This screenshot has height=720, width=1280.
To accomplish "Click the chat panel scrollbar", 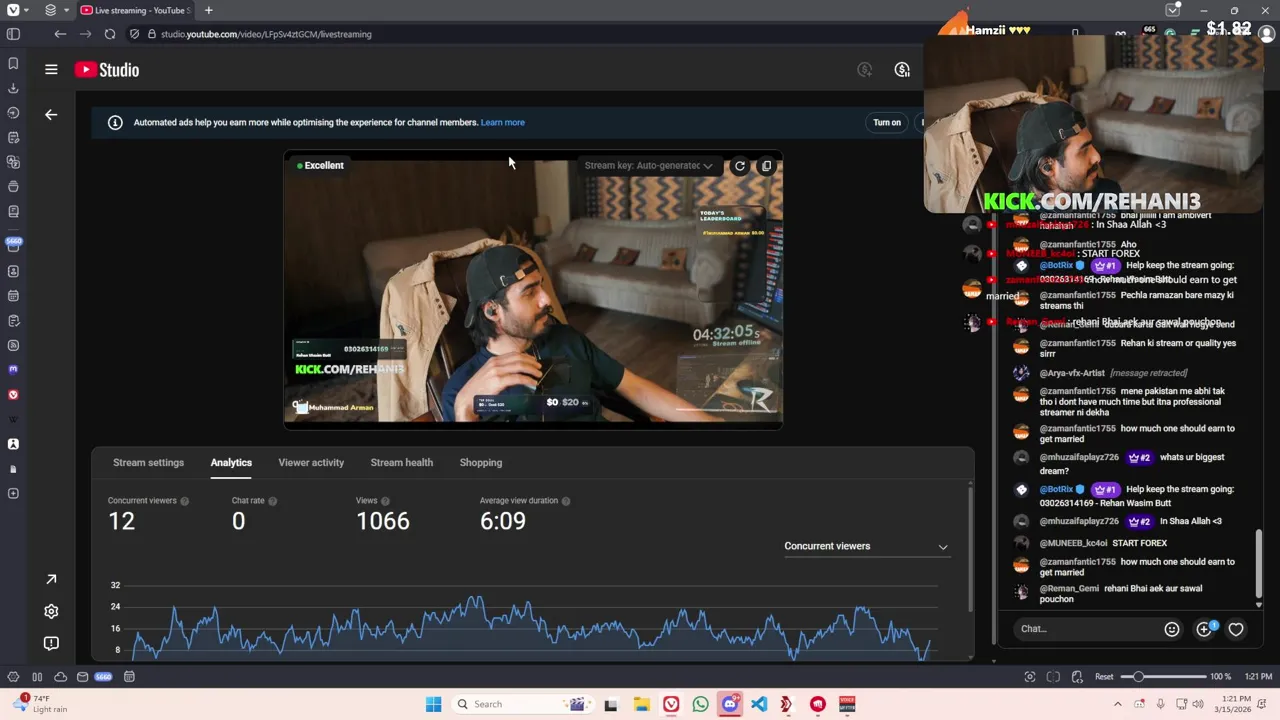I will (x=1258, y=563).
